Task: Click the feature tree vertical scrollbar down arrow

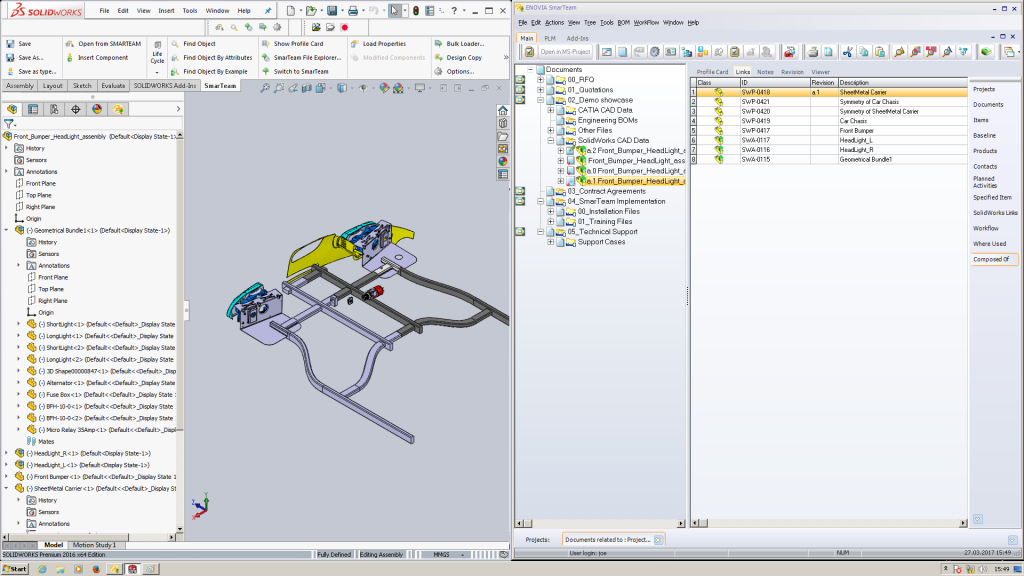Action: pos(180,529)
